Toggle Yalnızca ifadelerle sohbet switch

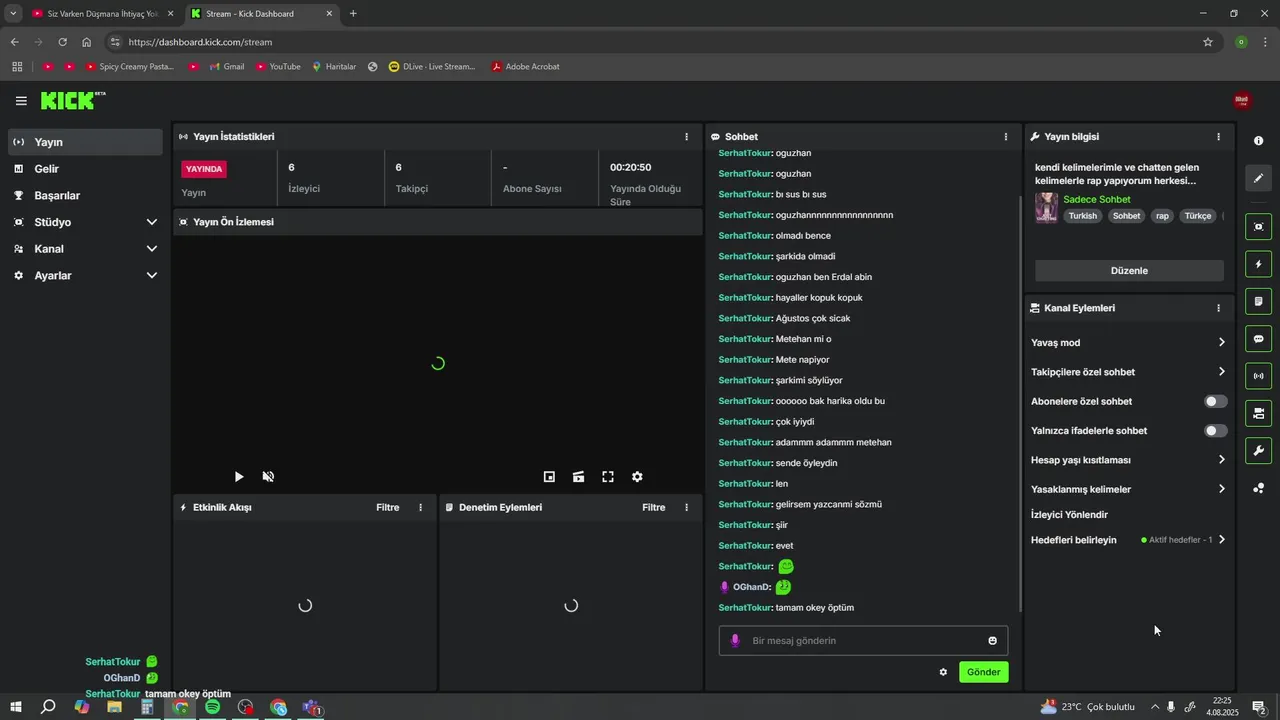[x=1215, y=431]
